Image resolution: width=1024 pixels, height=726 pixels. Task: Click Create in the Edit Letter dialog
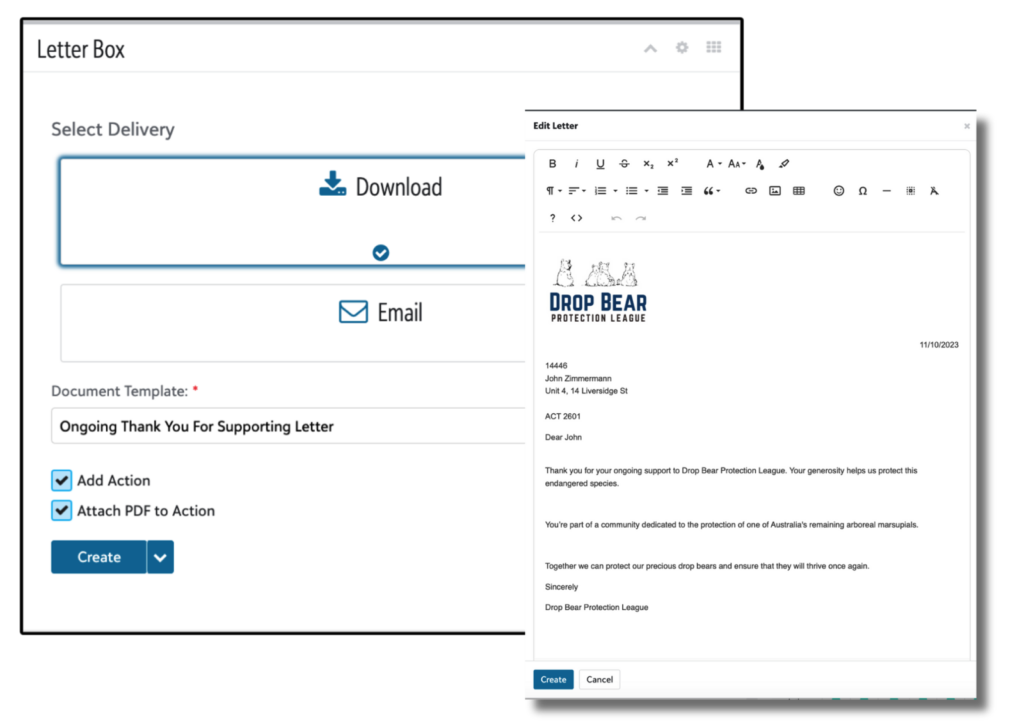pyautogui.click(x=553, y=680)
